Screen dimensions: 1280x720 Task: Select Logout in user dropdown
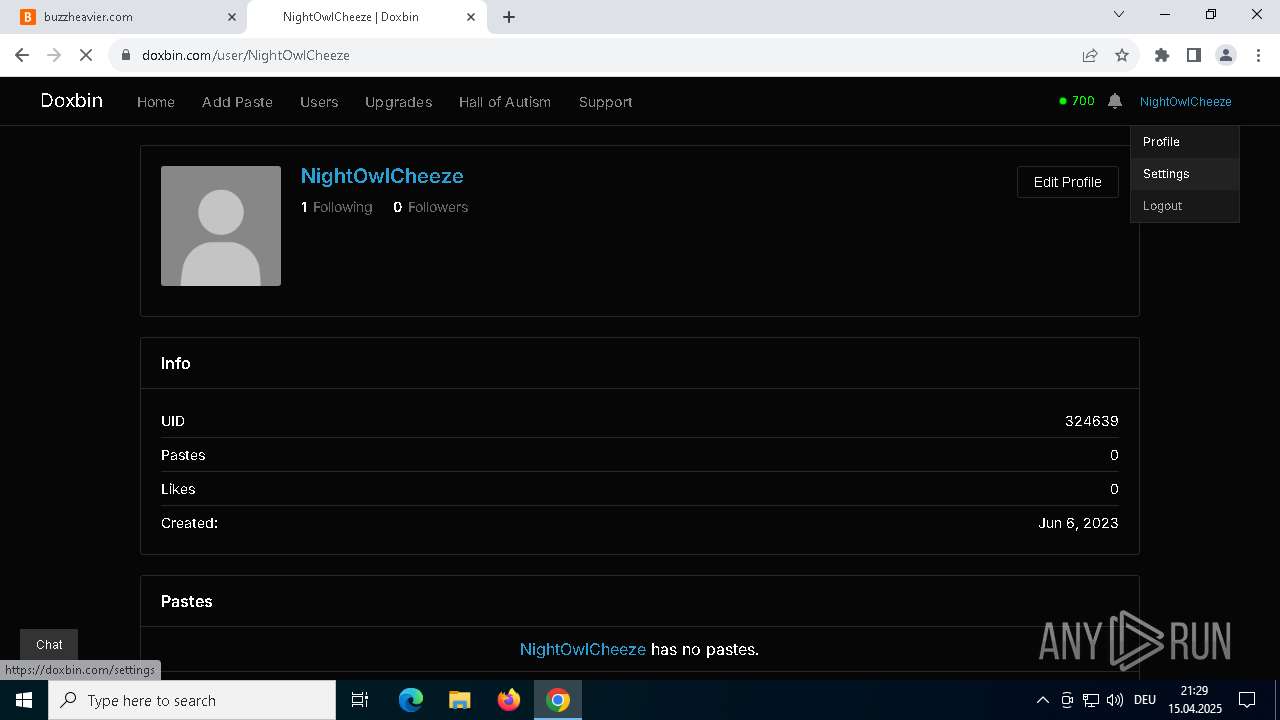1185,206
